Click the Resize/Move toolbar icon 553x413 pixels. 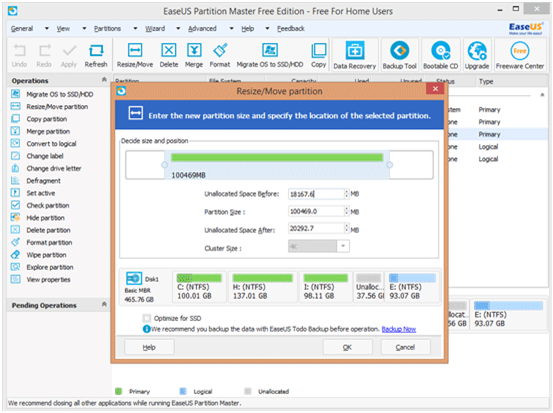135,55
